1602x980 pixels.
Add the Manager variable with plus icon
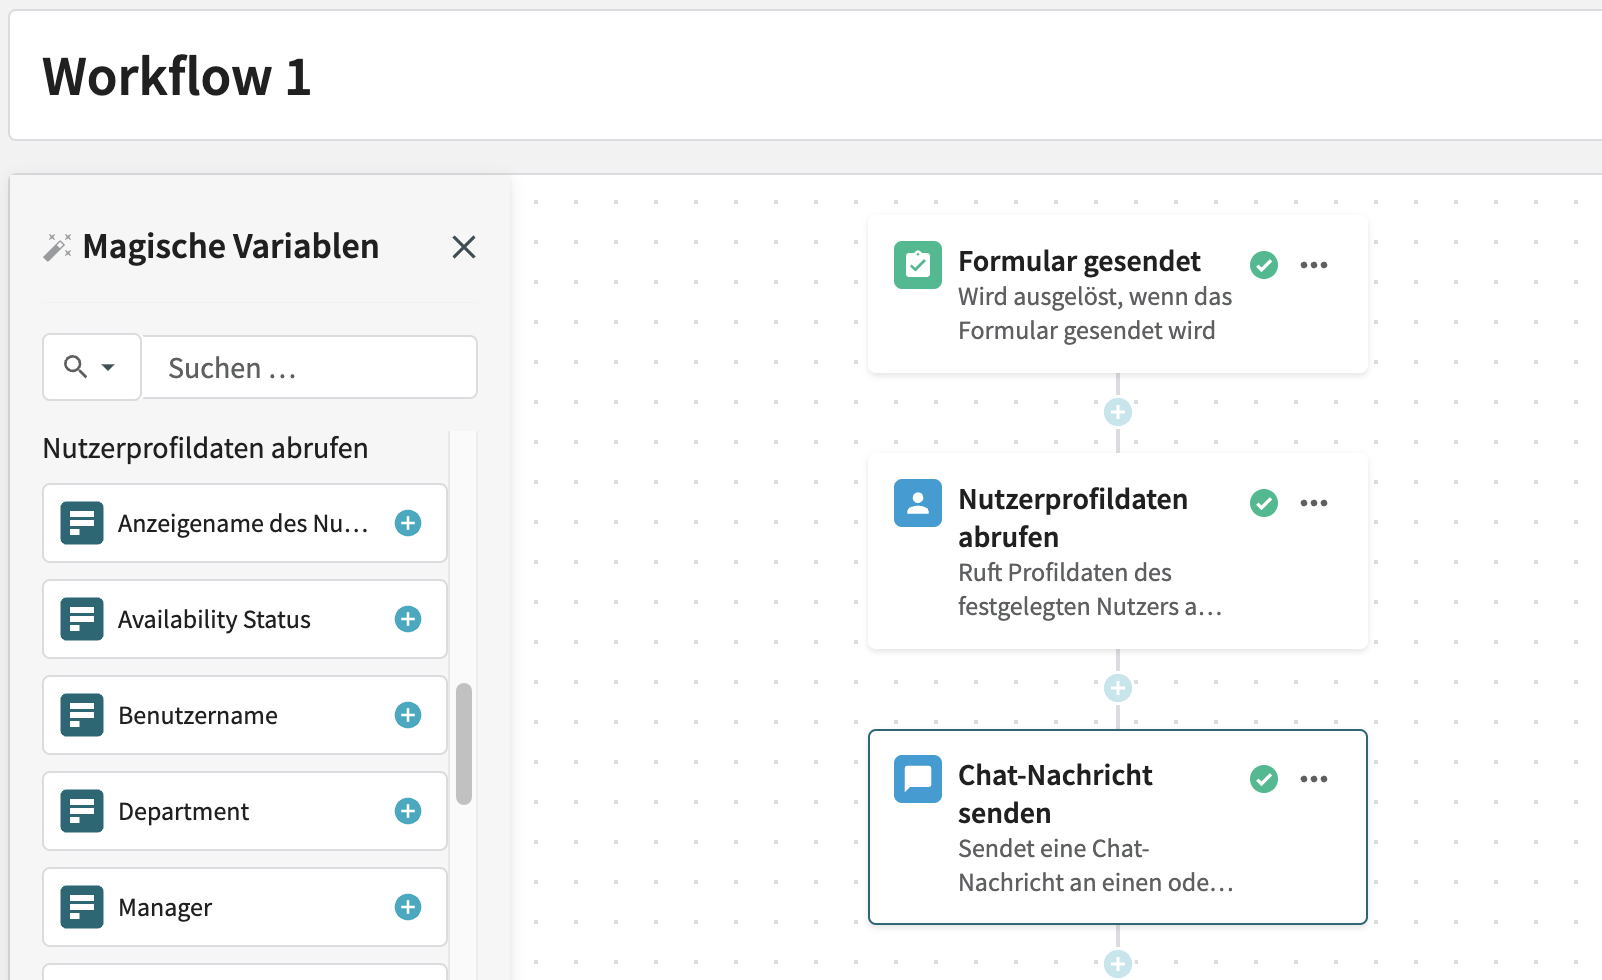(408, 907)
